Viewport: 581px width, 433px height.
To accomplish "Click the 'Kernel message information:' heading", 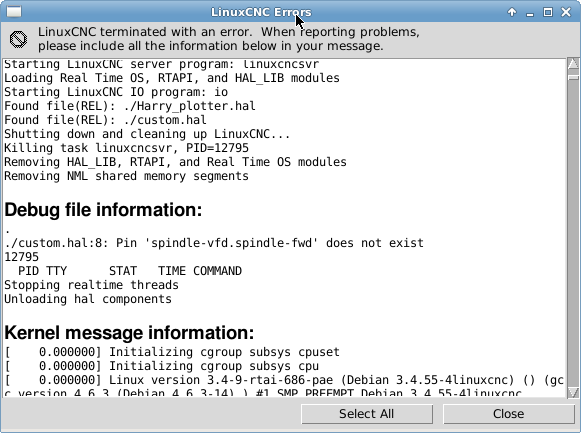I will [129, 333].
